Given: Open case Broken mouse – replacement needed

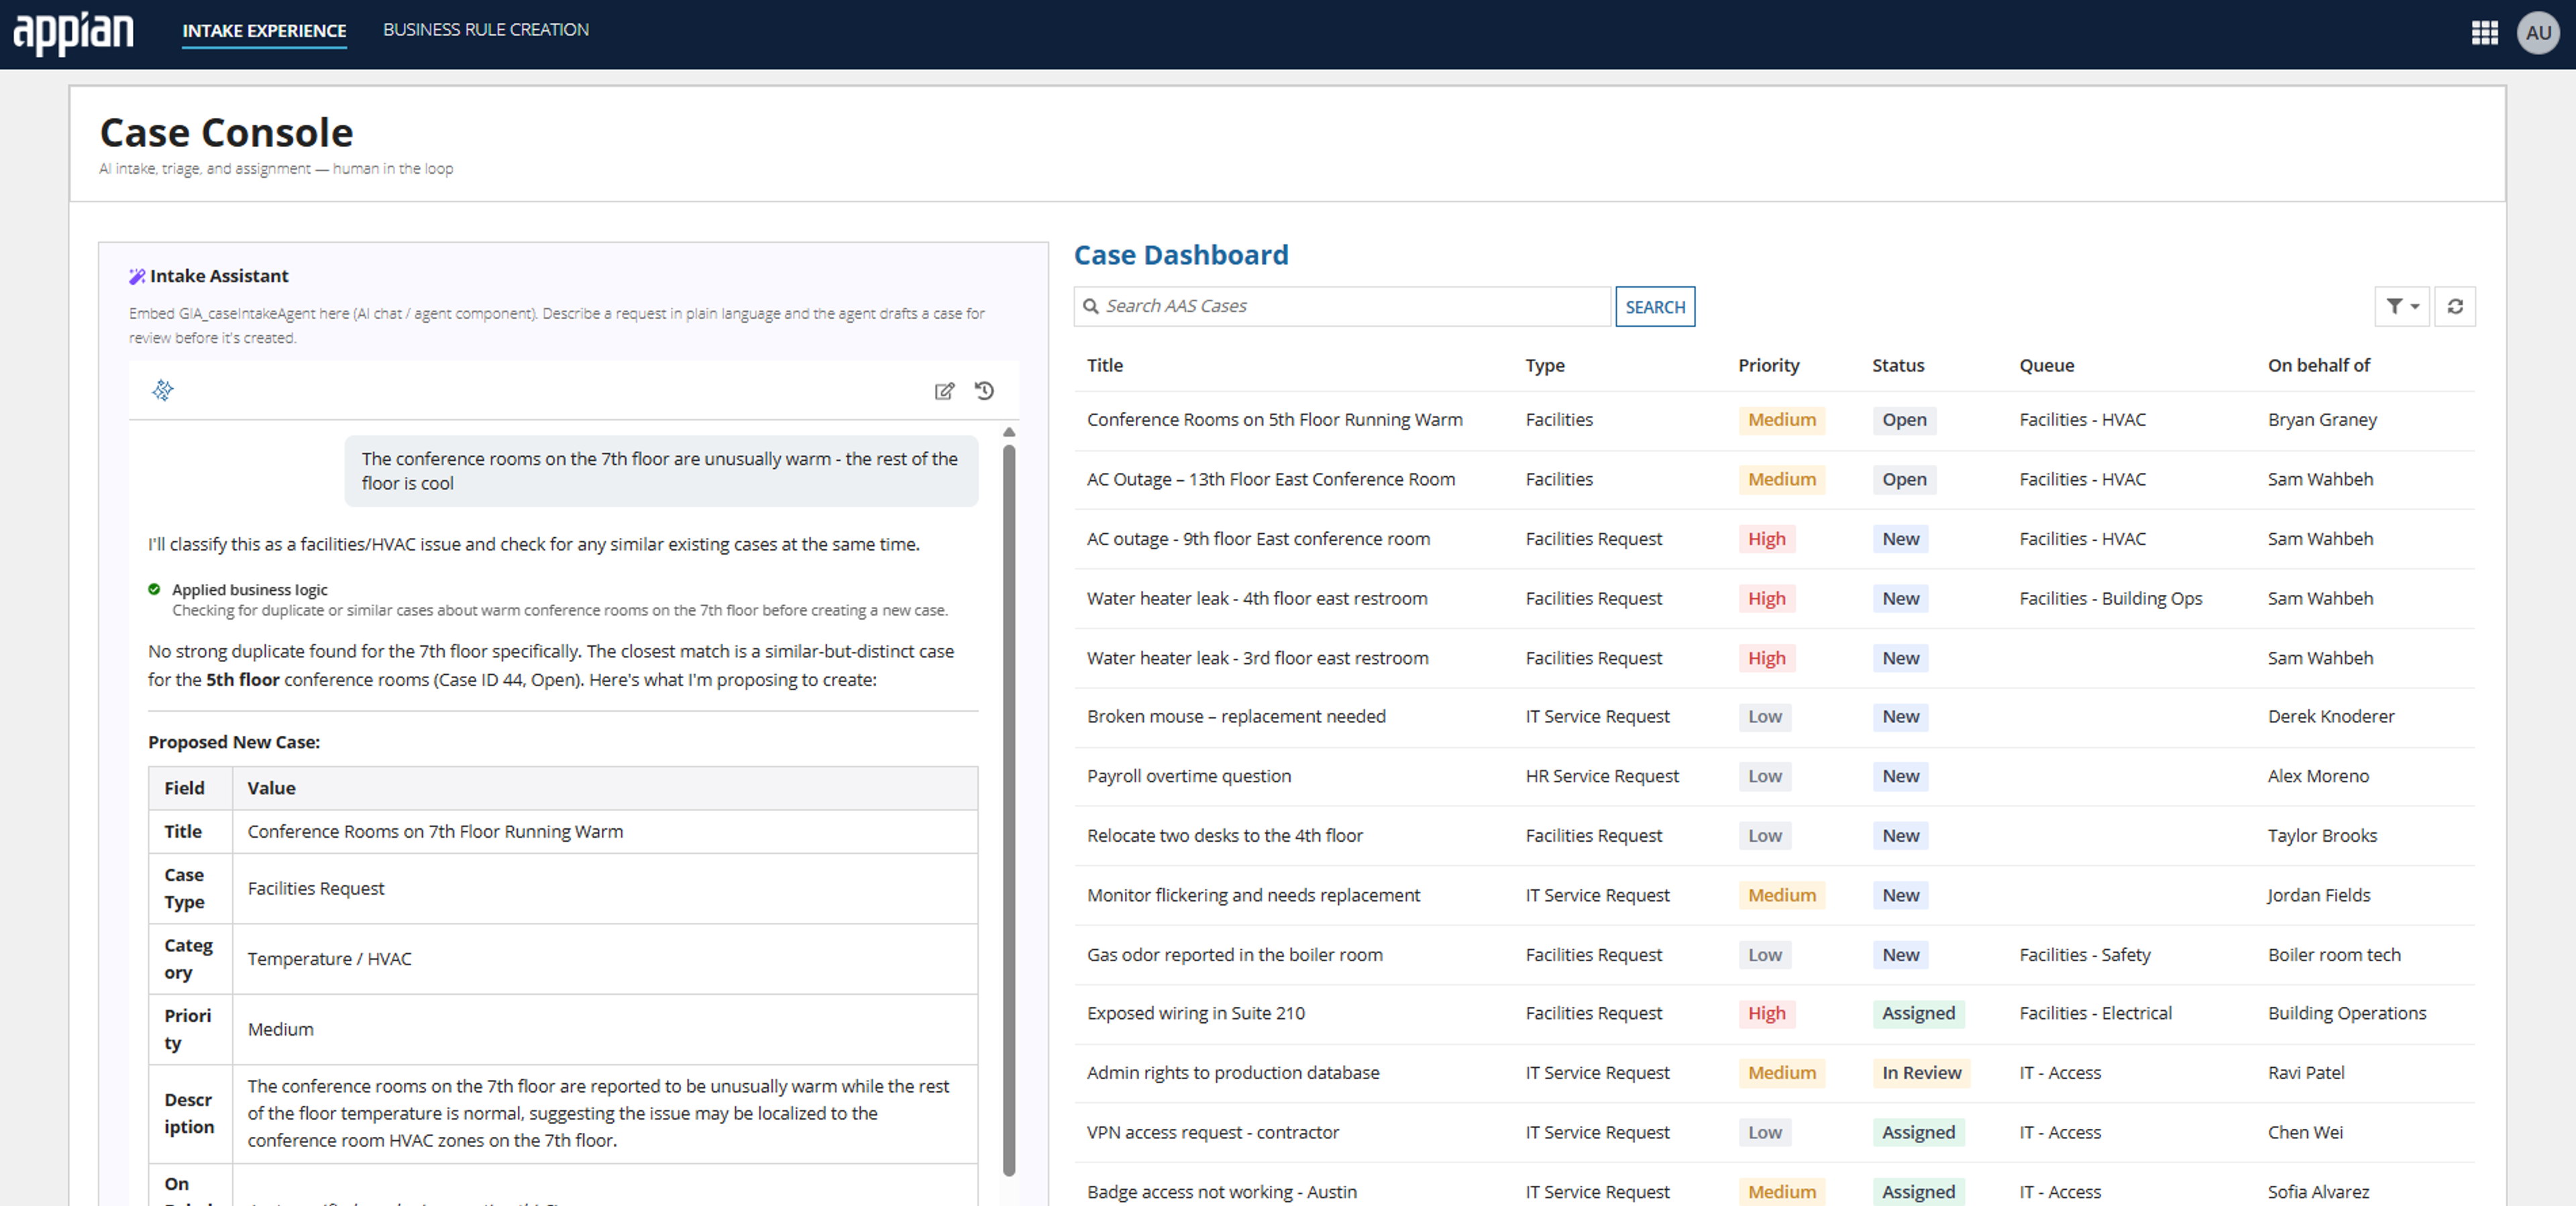Looking at the screenshot, I should [1236, 716].
